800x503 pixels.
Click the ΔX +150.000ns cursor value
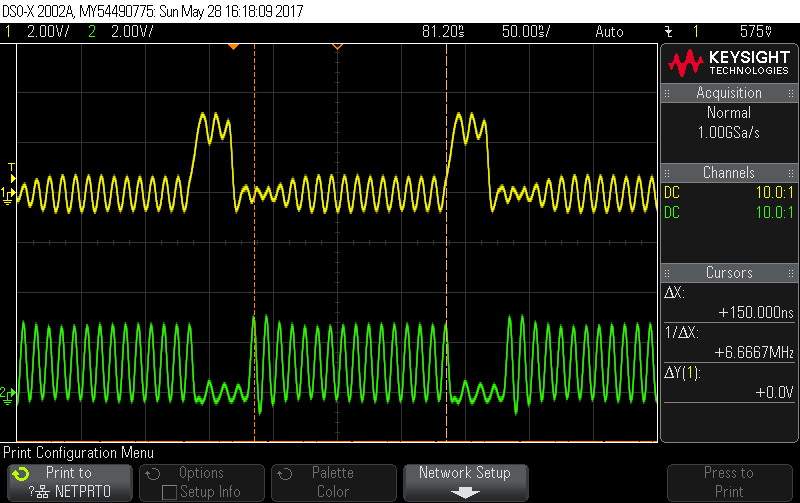756,312
